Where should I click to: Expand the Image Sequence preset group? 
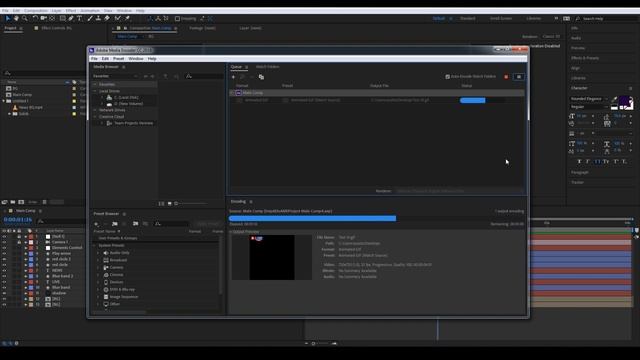(98, 297)
